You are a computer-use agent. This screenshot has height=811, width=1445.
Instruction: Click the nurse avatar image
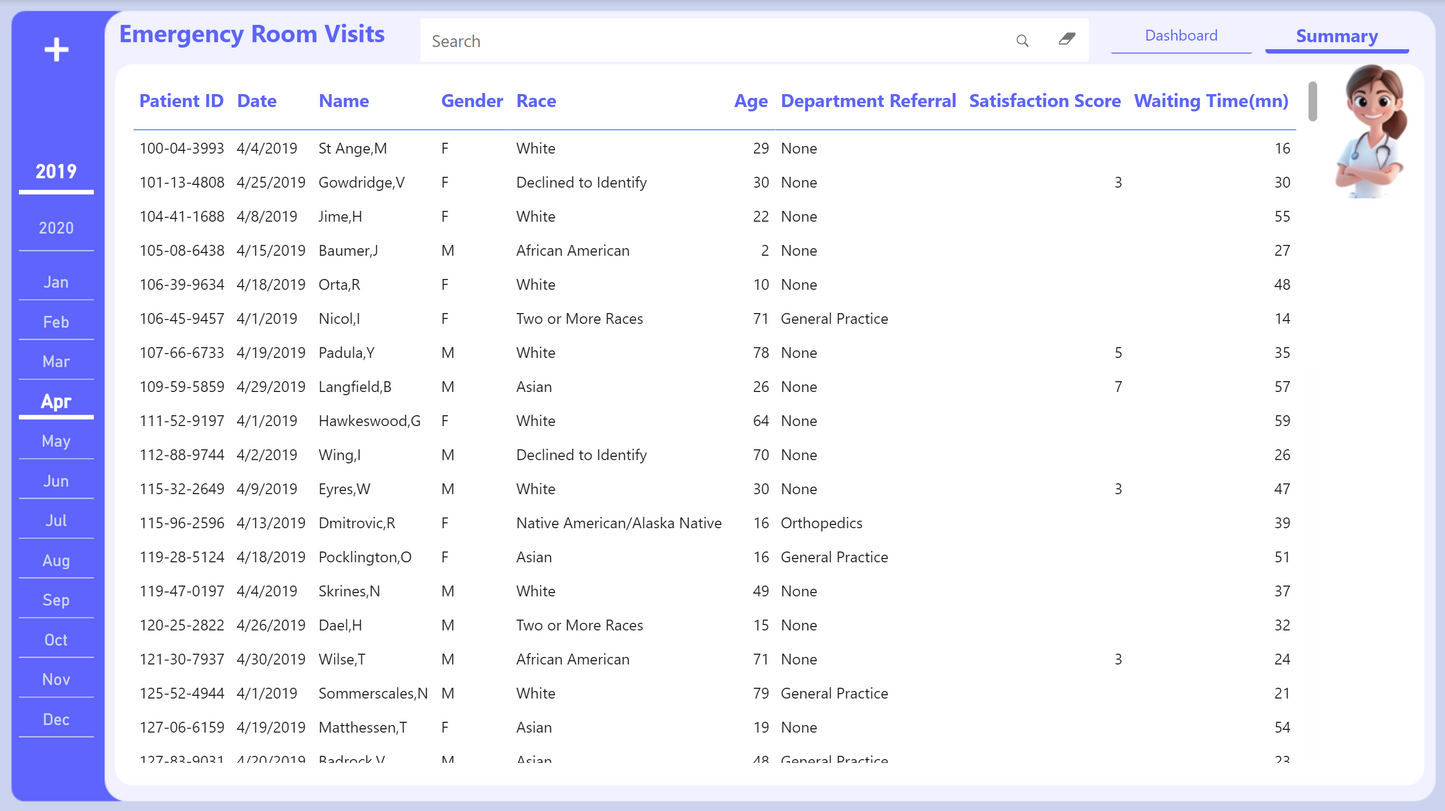coord(1372,131)
